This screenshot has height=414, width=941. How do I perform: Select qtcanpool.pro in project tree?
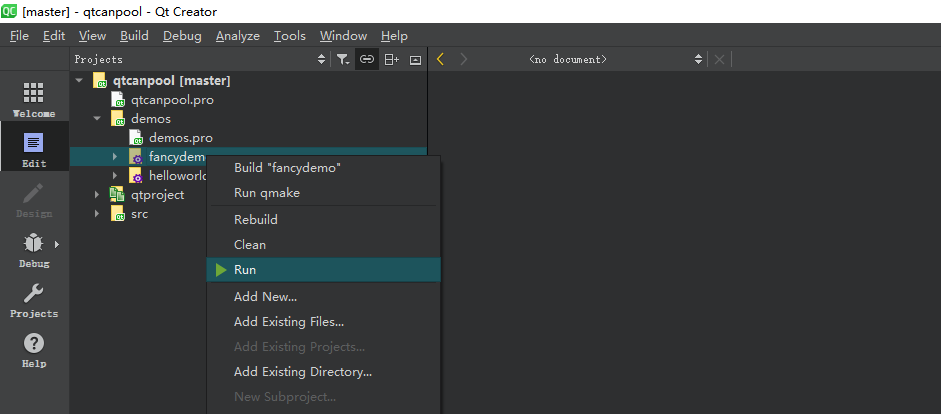[x=172, y=100]
